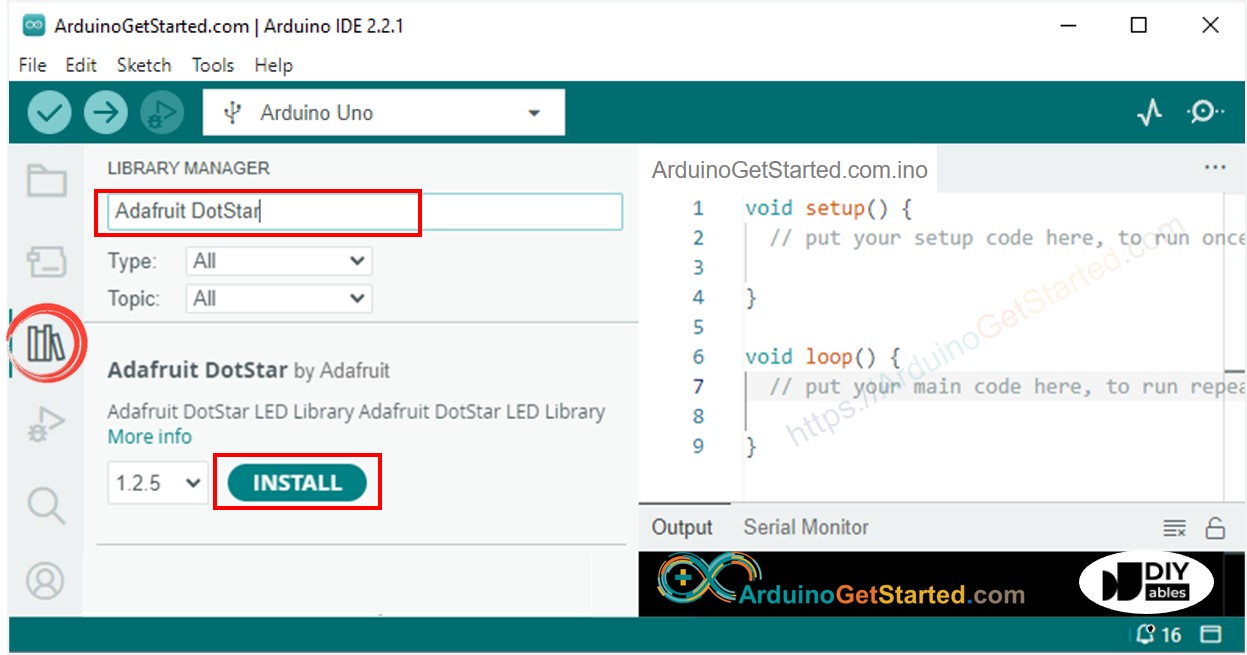Open the Sketch menu
Image resolution: width=1247 pixels, height=655 pixels.
144,65
